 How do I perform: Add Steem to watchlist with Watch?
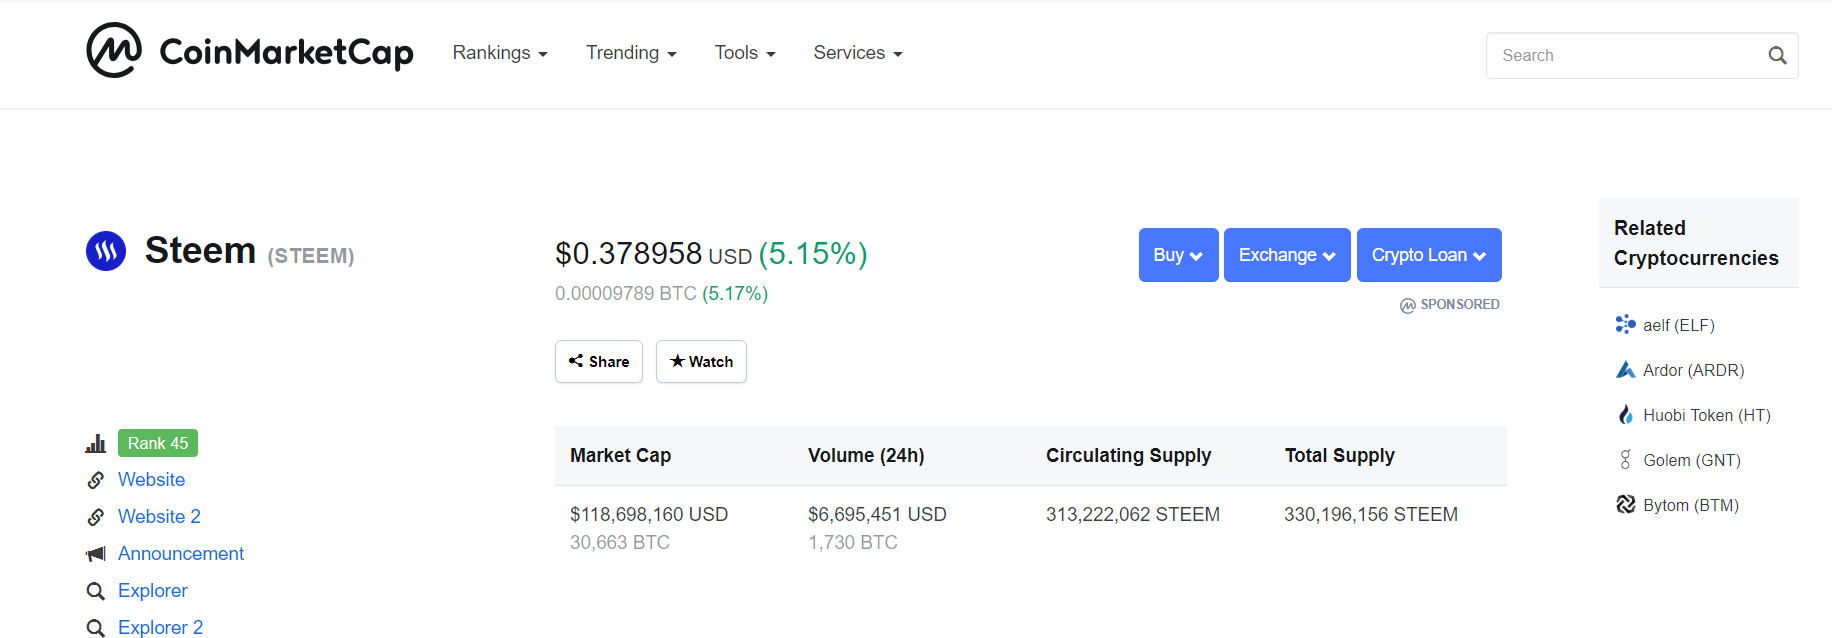(701, 361)
